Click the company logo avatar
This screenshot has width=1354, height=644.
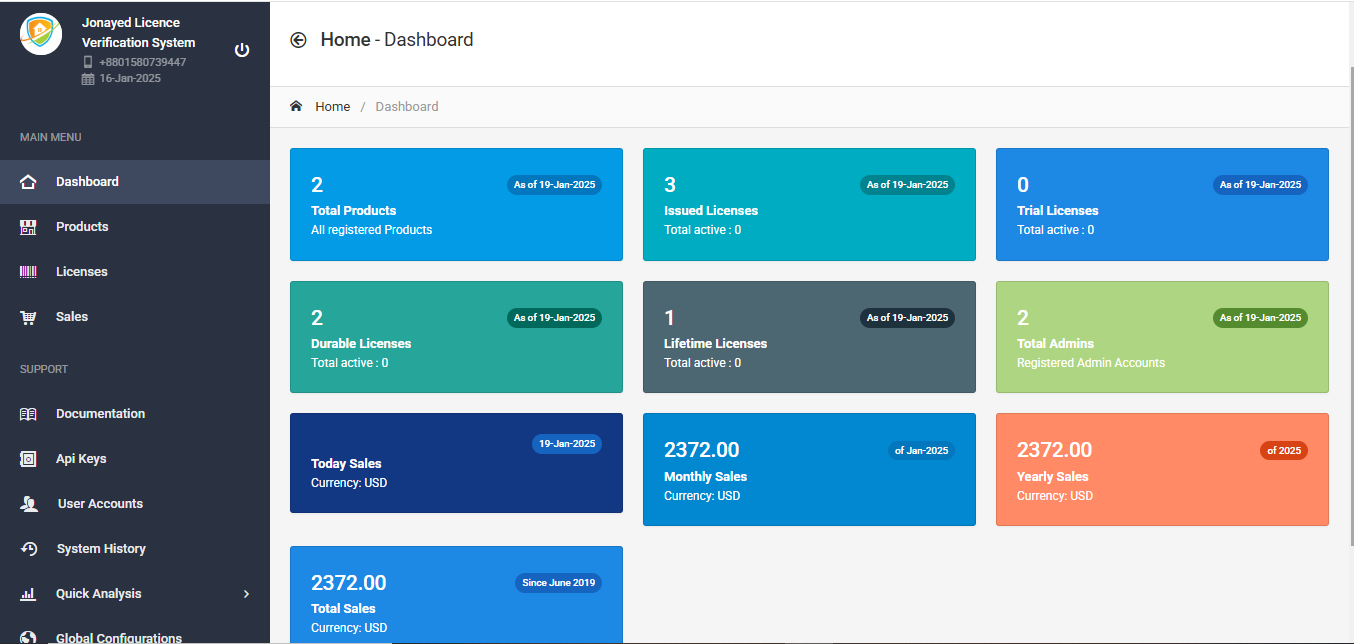click(x=41, y=35)
